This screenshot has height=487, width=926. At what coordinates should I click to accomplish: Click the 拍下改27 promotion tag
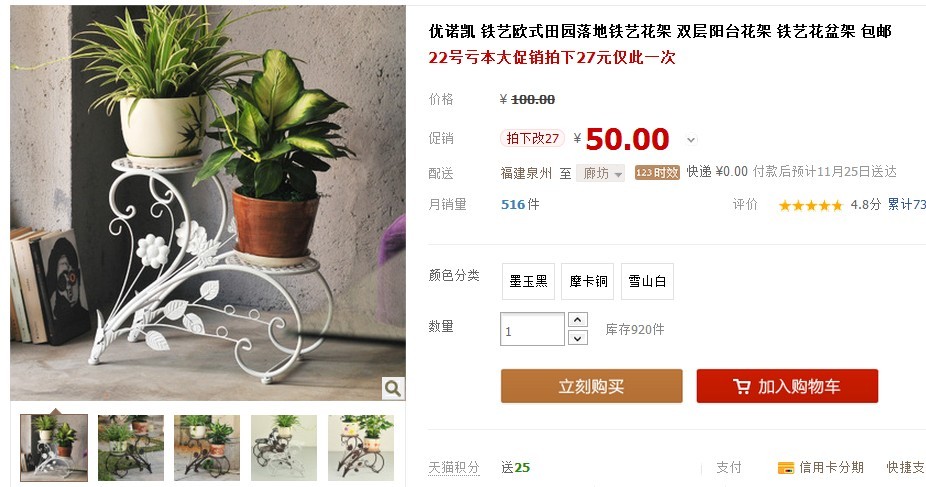point(533,138)
